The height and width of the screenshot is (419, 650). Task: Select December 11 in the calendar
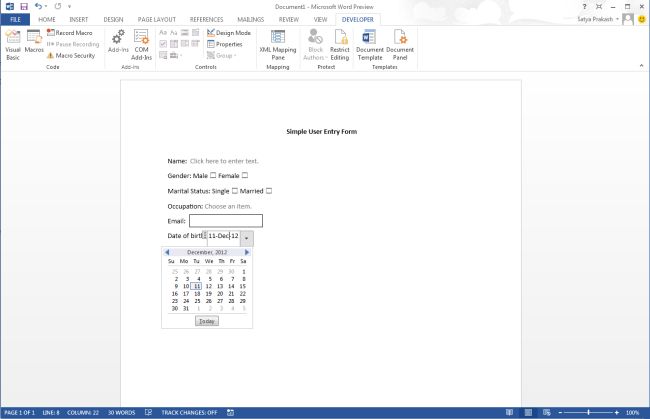point(197,286)
